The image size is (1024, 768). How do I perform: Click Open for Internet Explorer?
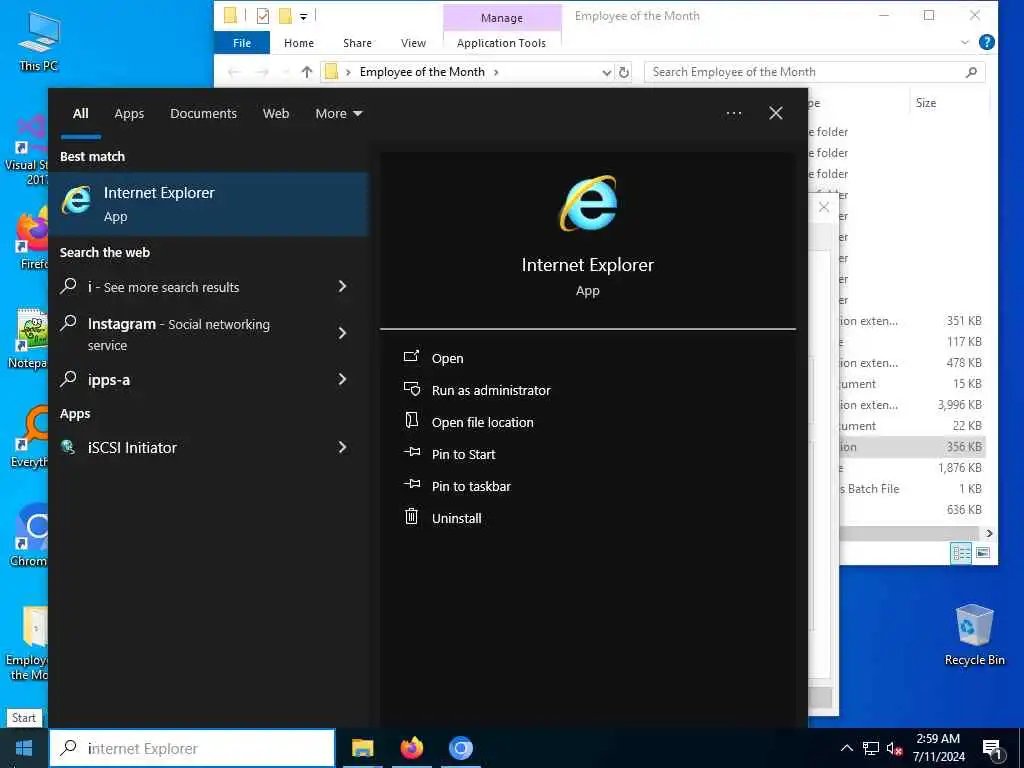tap(447, 358)
